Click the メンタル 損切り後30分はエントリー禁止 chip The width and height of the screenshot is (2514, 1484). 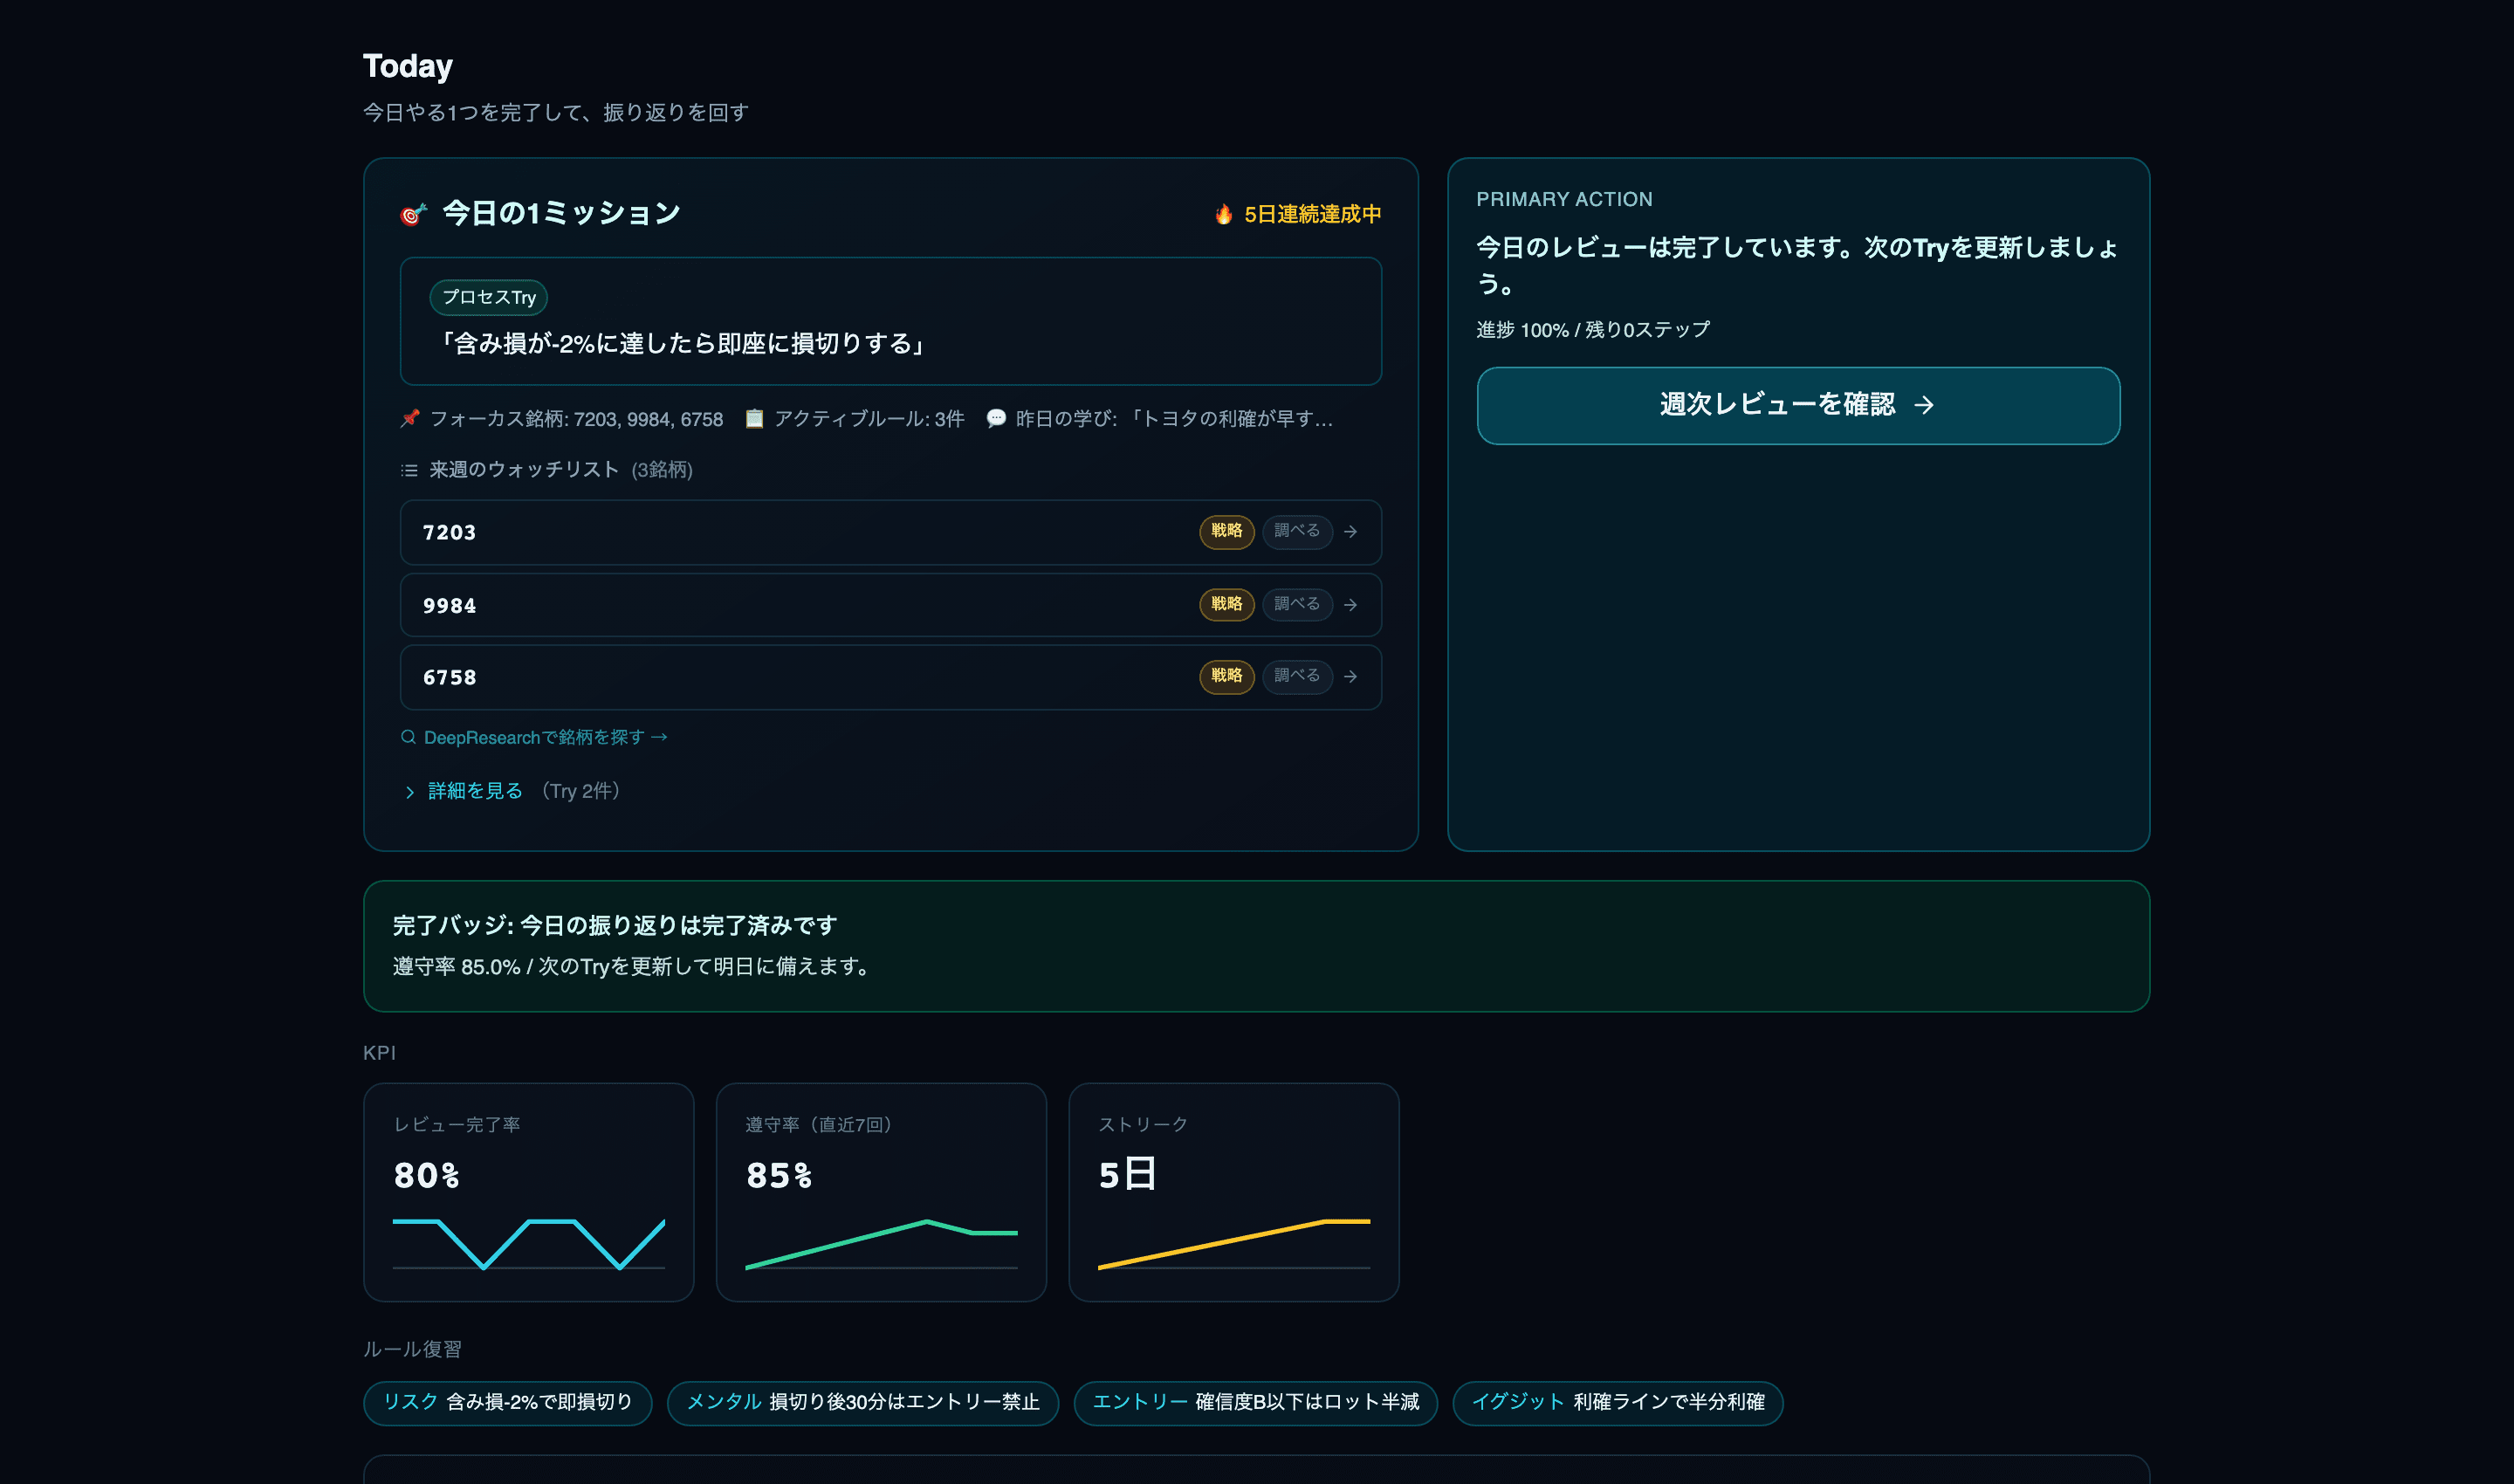click(x=863, y=1403)
